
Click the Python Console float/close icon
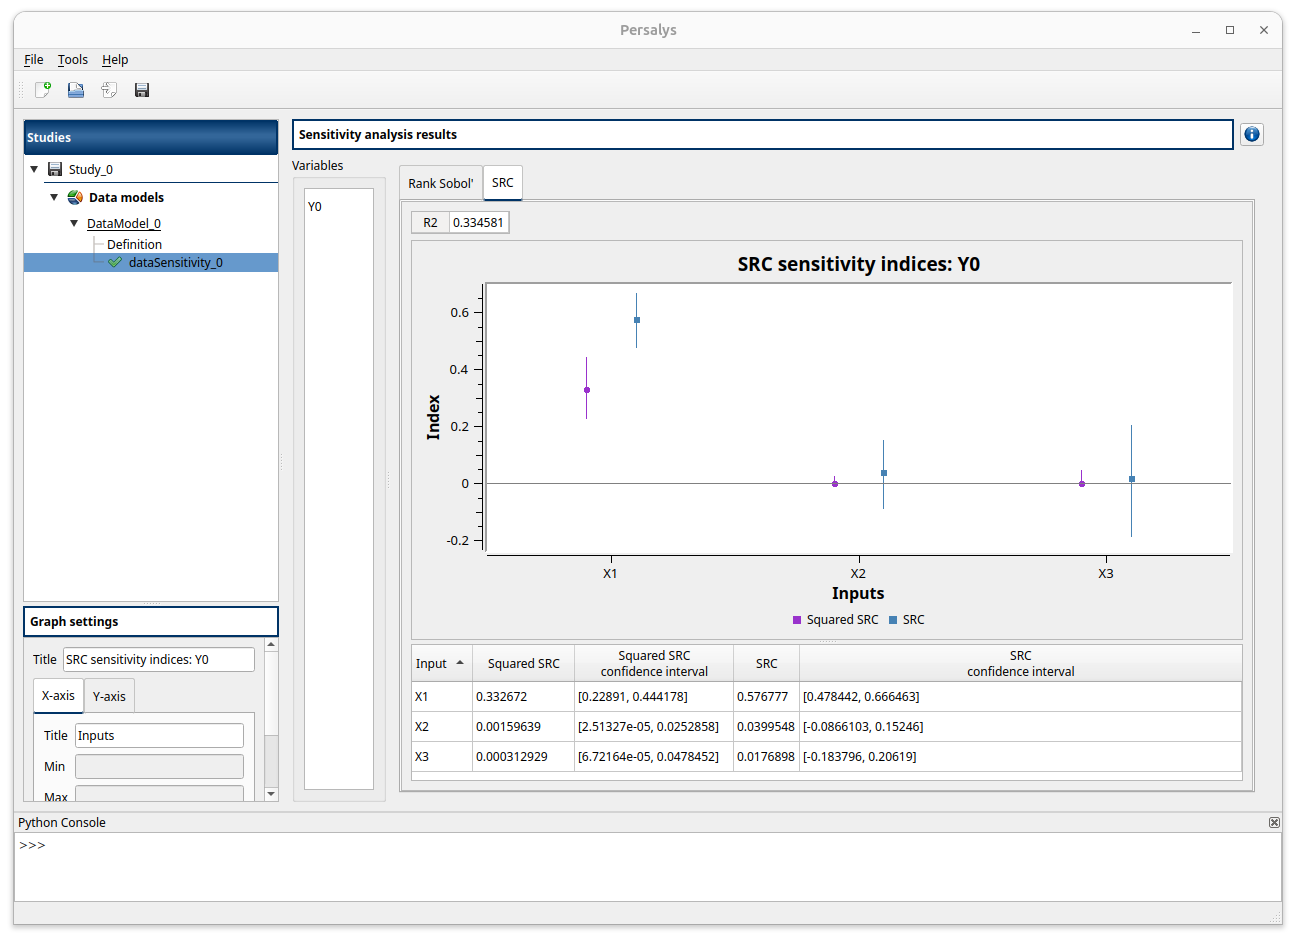click(x=1274, y=822)
